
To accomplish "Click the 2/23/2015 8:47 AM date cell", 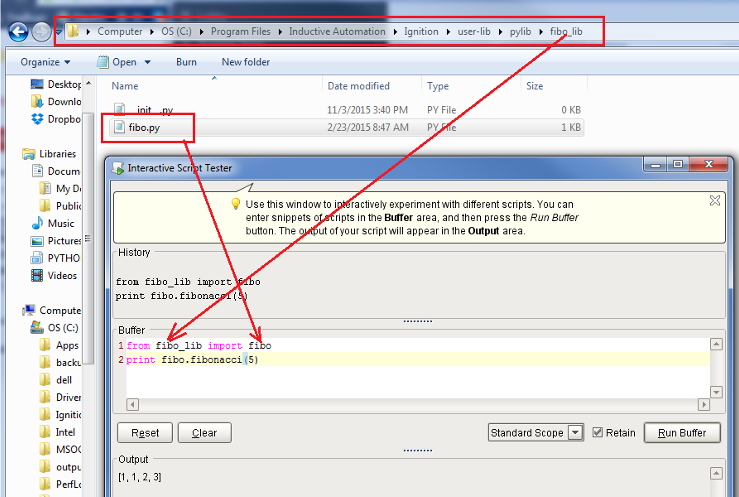I will coord(368,127).
